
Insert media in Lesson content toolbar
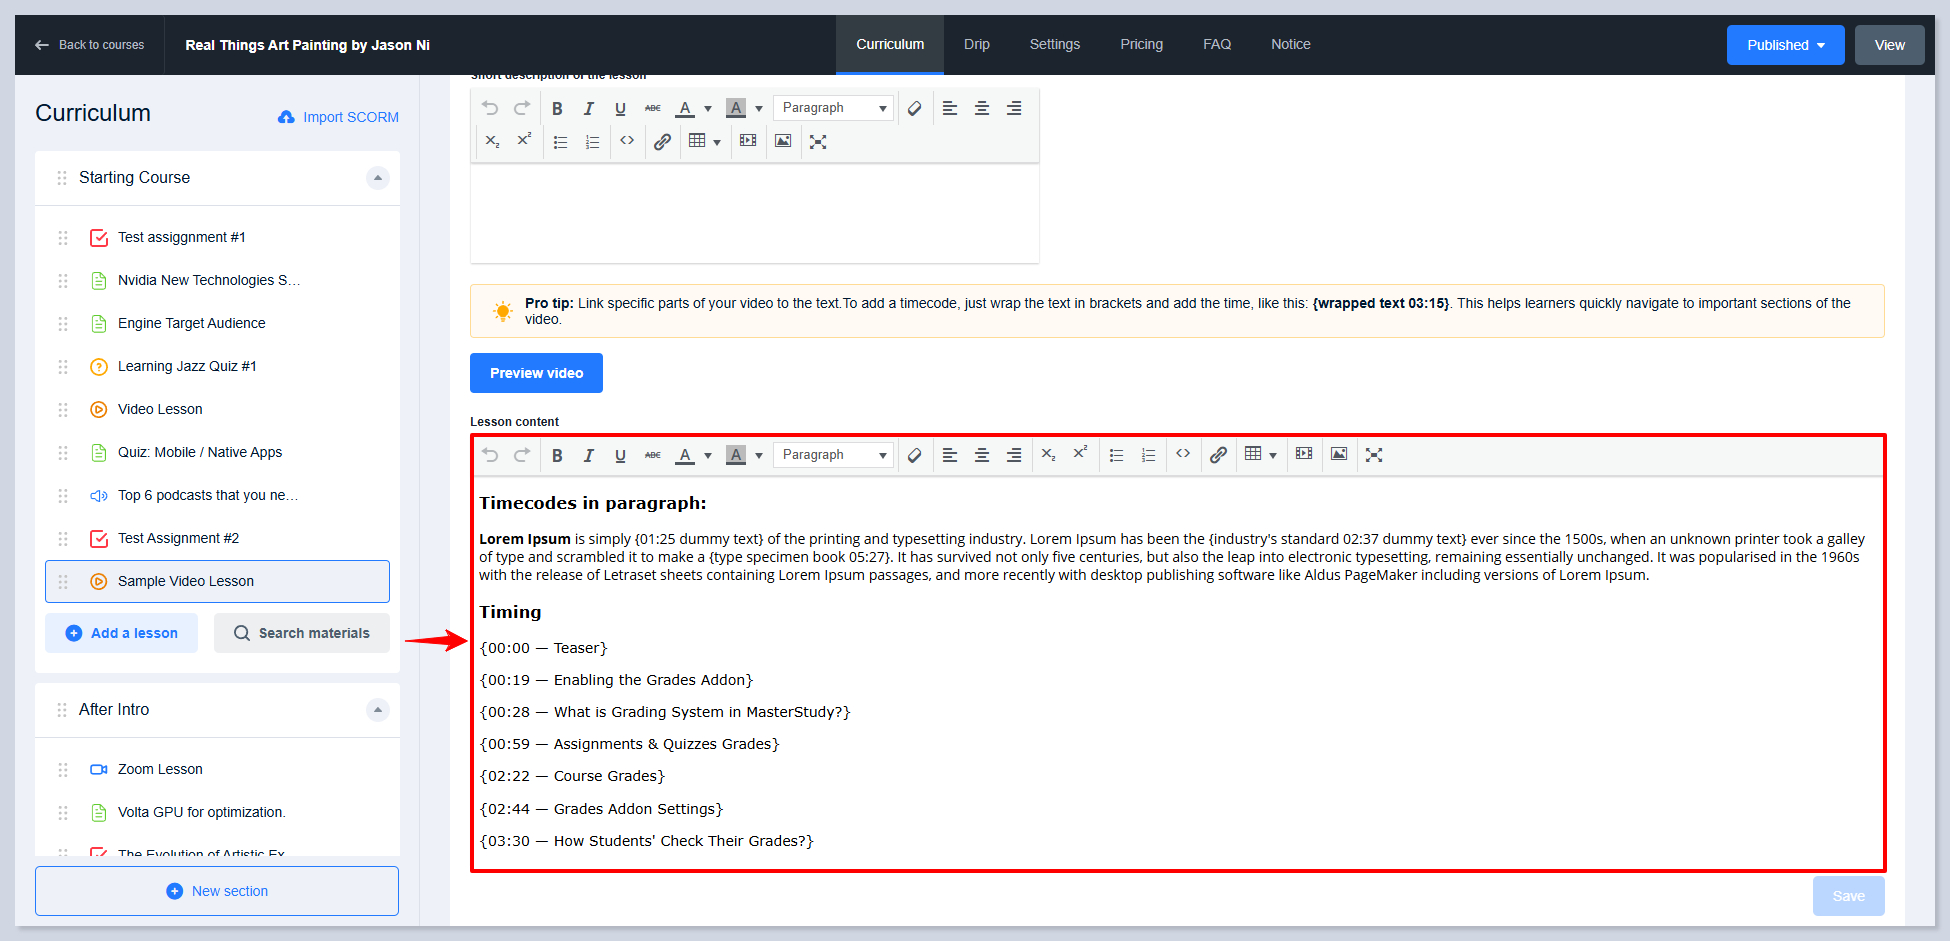point(1304,454)
